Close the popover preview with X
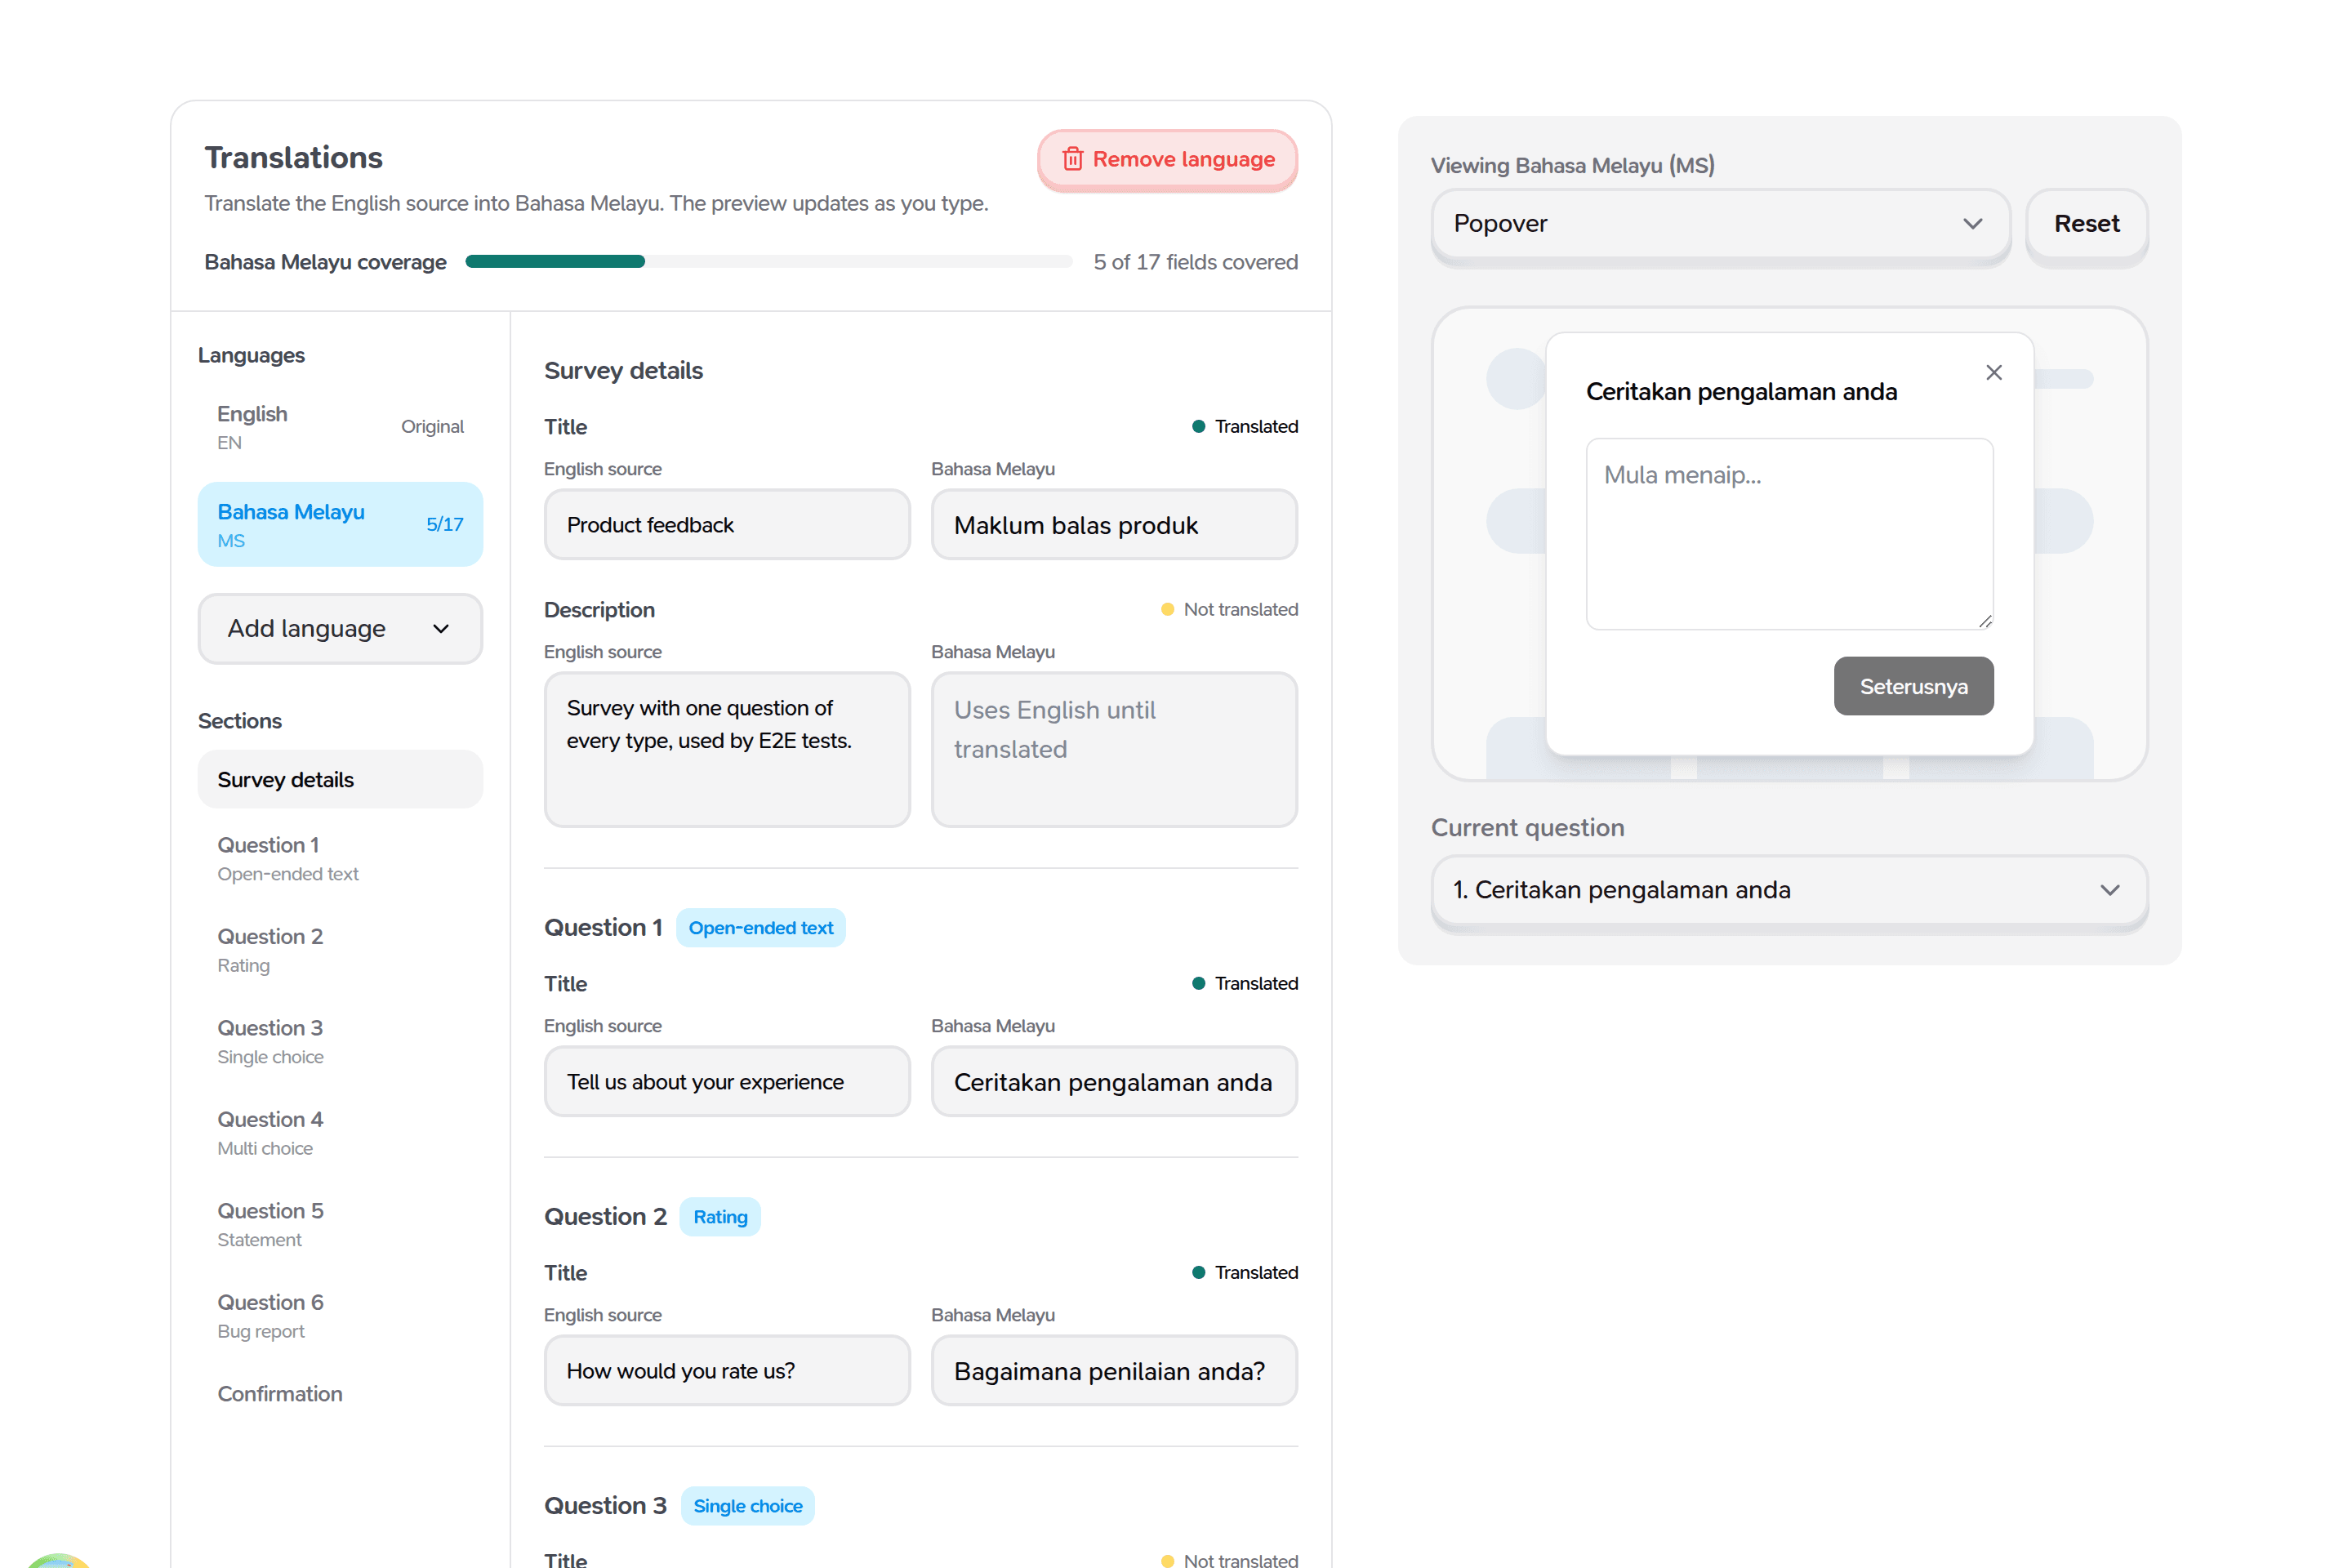This screenshot has height=1568, width=2352. point(1994,372)
